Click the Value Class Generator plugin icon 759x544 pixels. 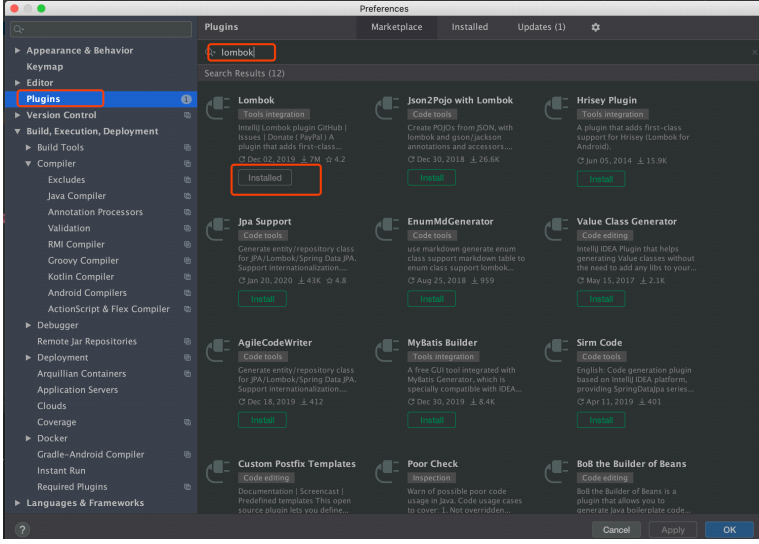[x=557, y=229]
